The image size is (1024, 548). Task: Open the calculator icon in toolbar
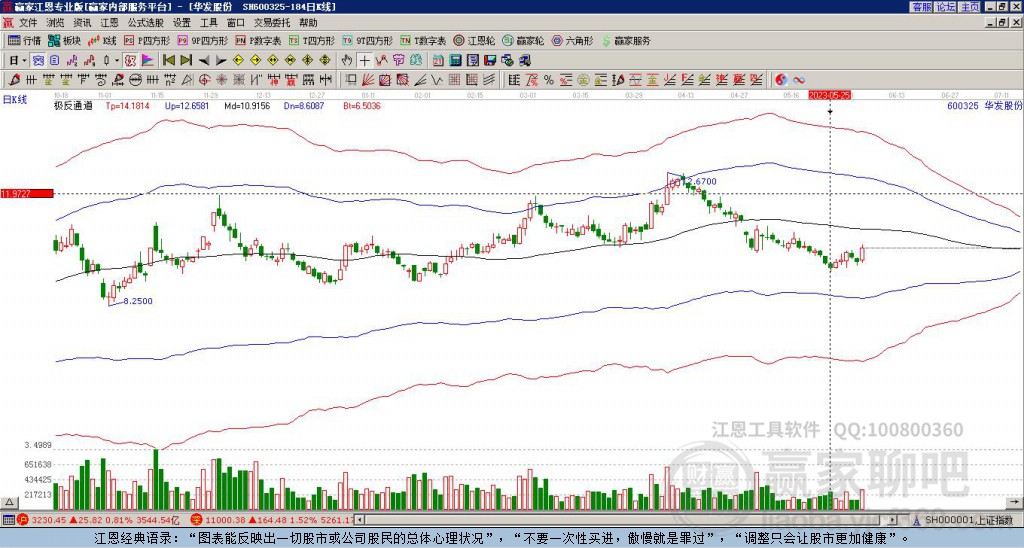pos(455,61)
